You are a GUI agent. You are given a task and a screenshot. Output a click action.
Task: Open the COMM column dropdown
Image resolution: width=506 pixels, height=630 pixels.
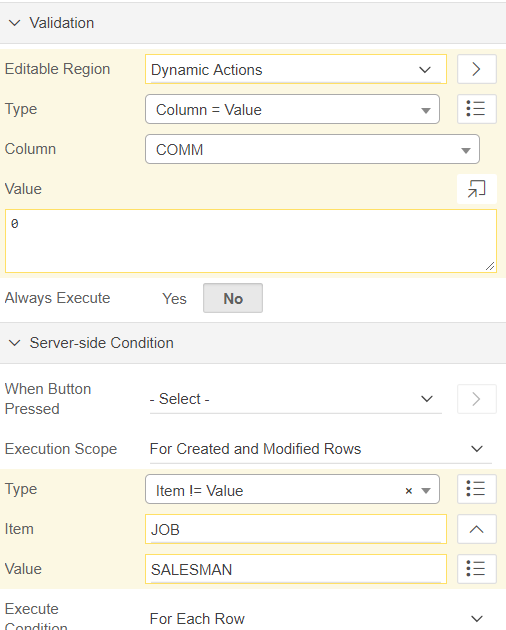click(x=312, y=149)
